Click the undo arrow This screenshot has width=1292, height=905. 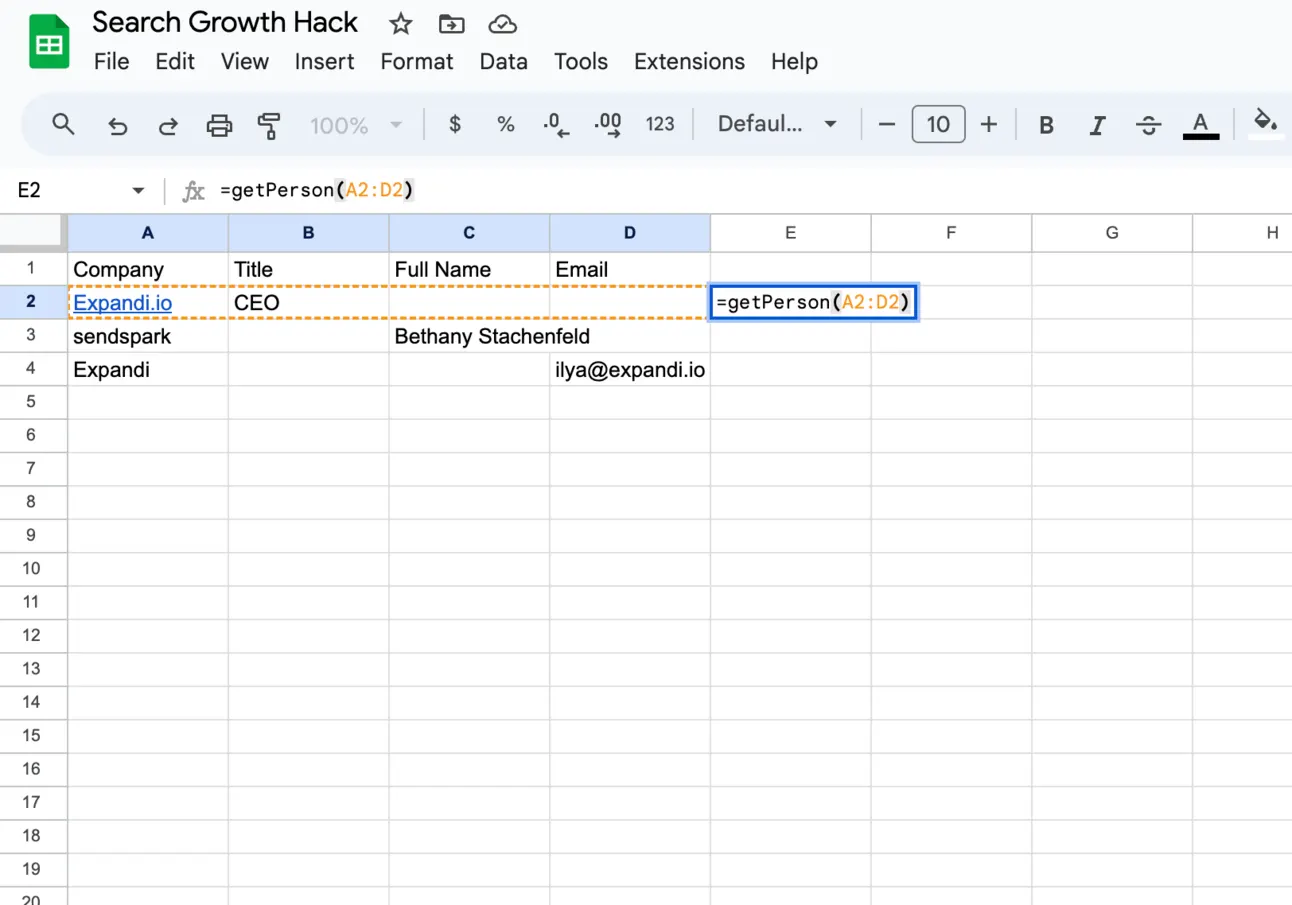point(117,125)
